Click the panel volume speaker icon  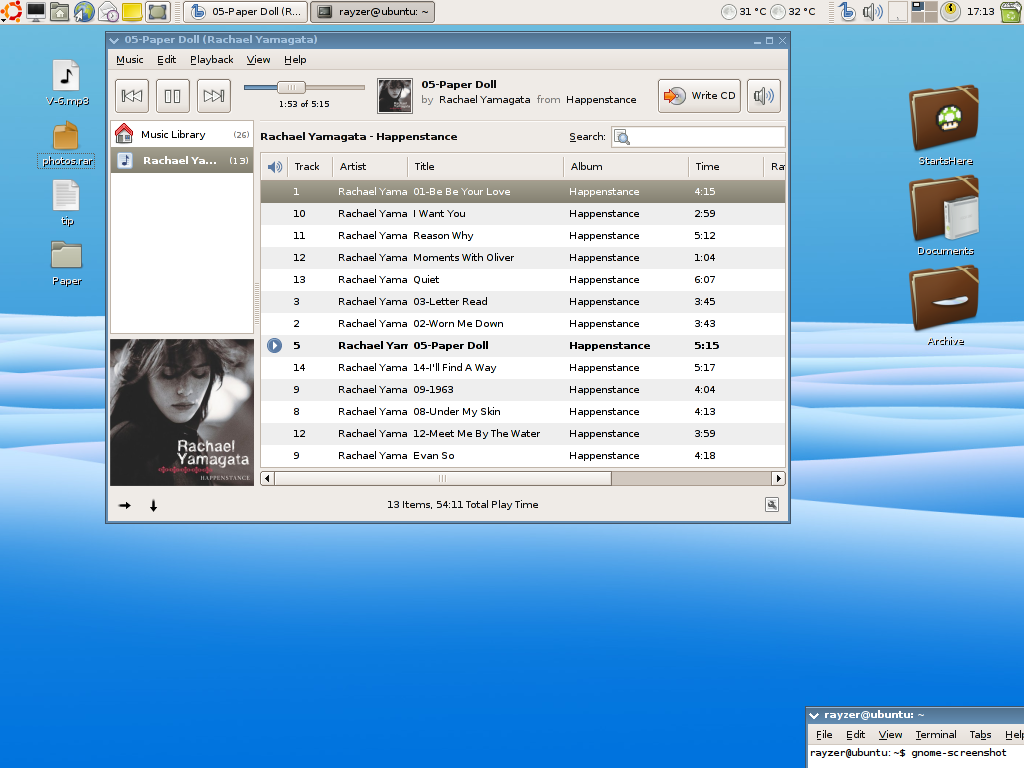pos(872,11)
